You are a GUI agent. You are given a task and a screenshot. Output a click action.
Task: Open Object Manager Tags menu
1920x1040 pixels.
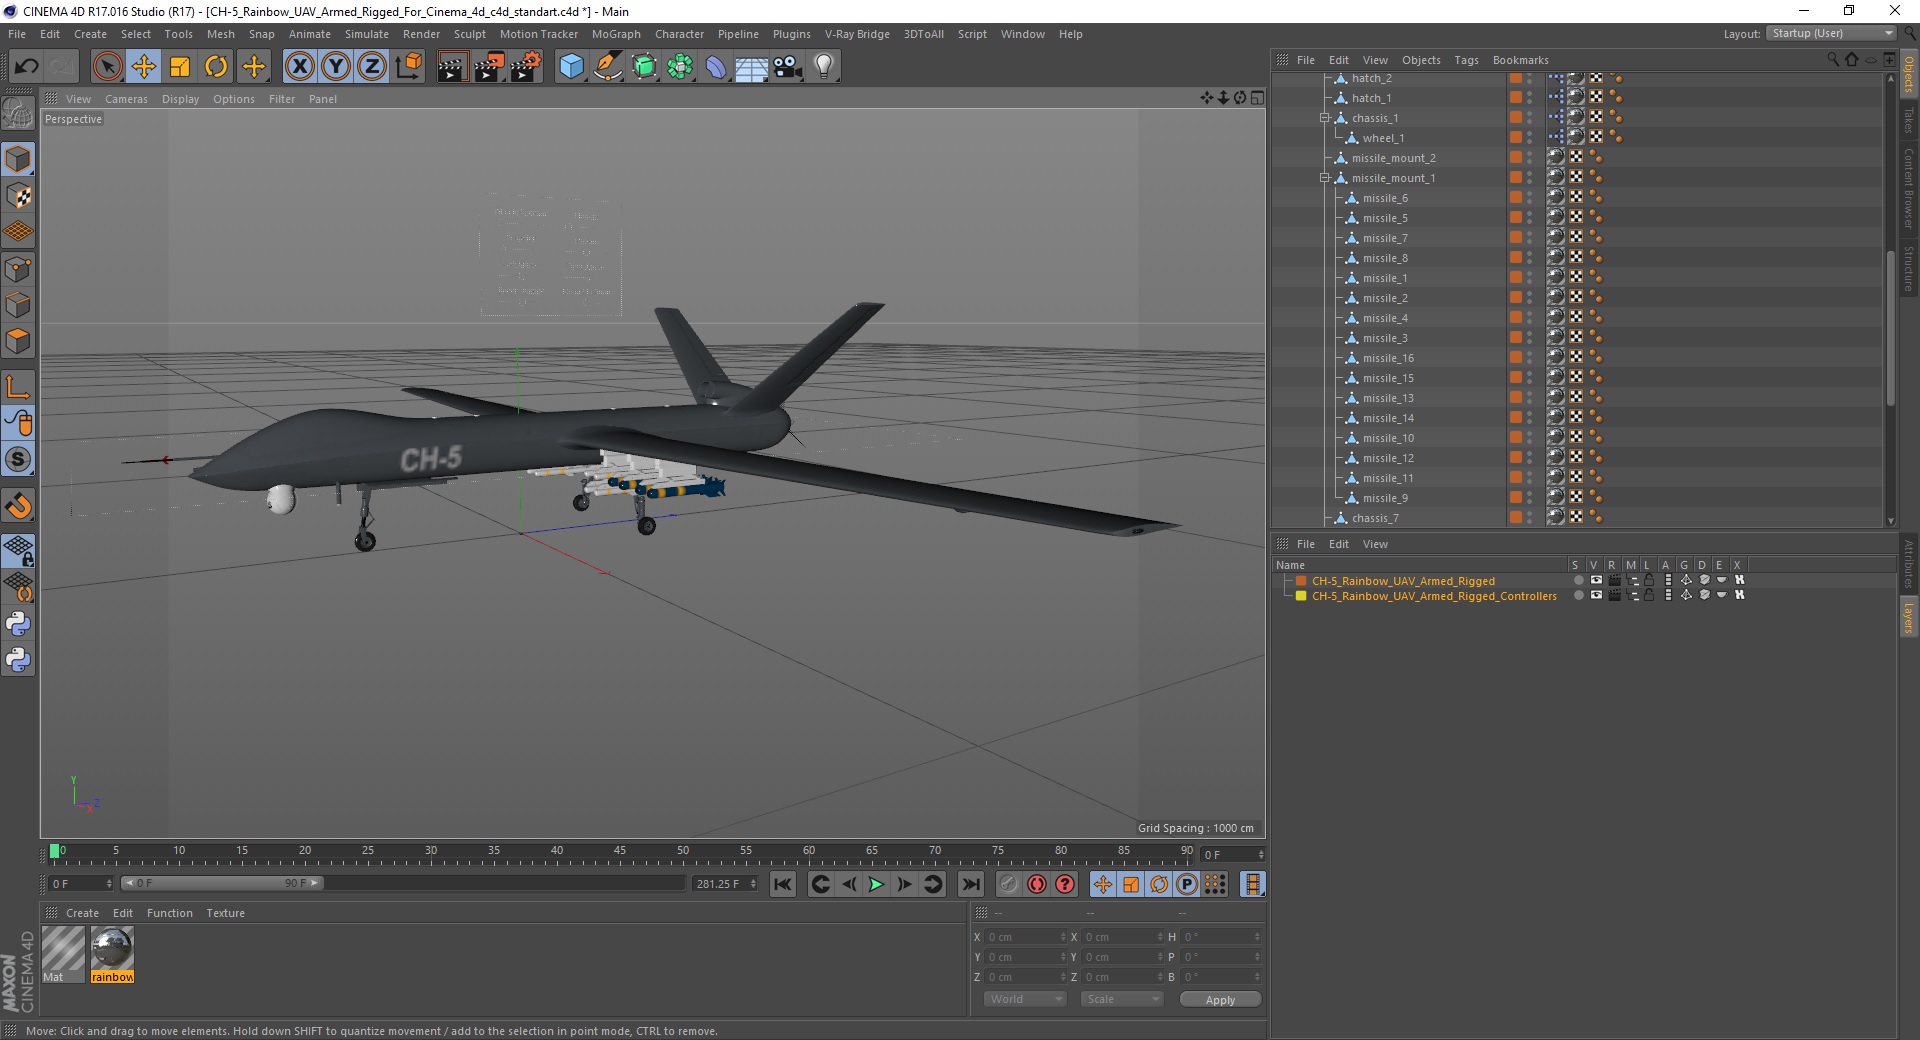click(1466, 60)
